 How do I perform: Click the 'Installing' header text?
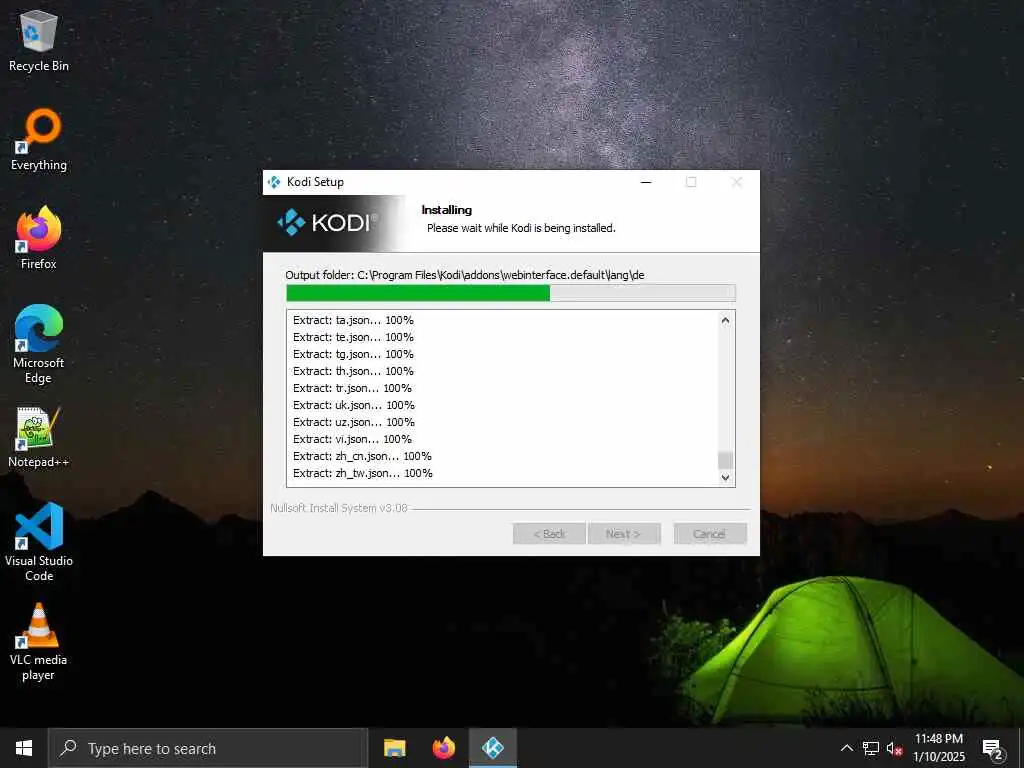[447, 210]
